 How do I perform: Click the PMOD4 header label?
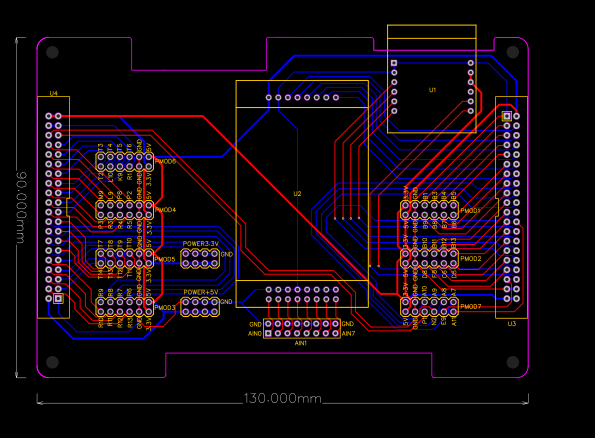coord(165,210)
